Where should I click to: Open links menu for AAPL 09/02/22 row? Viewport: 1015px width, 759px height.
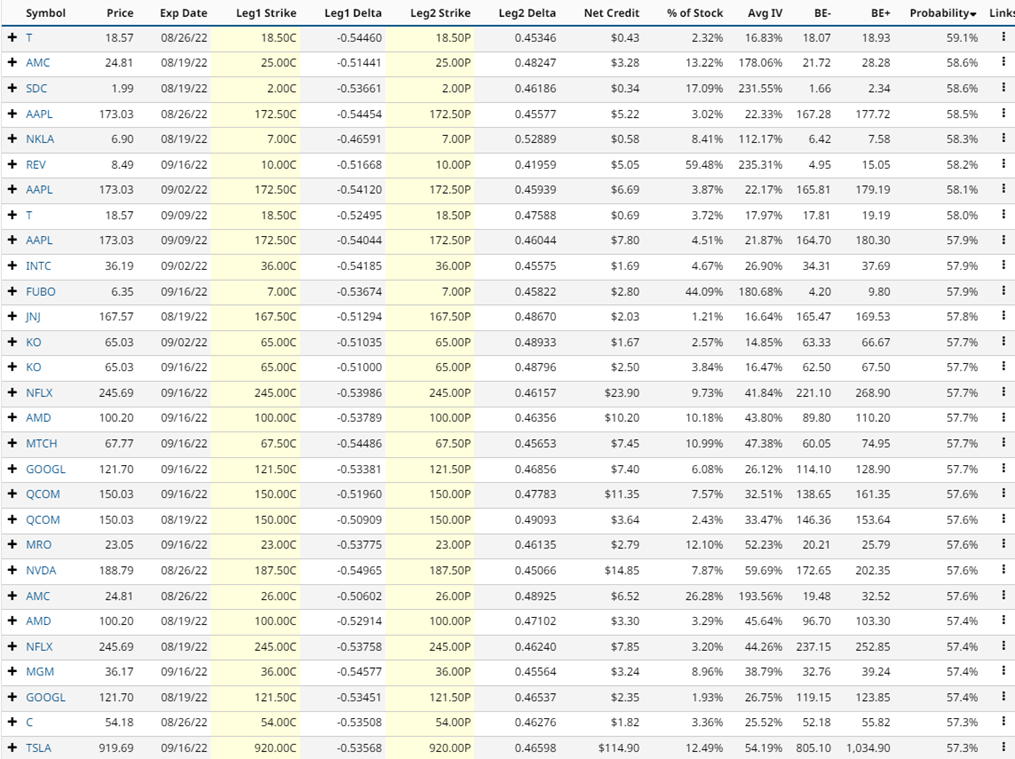pos(1003,189)
